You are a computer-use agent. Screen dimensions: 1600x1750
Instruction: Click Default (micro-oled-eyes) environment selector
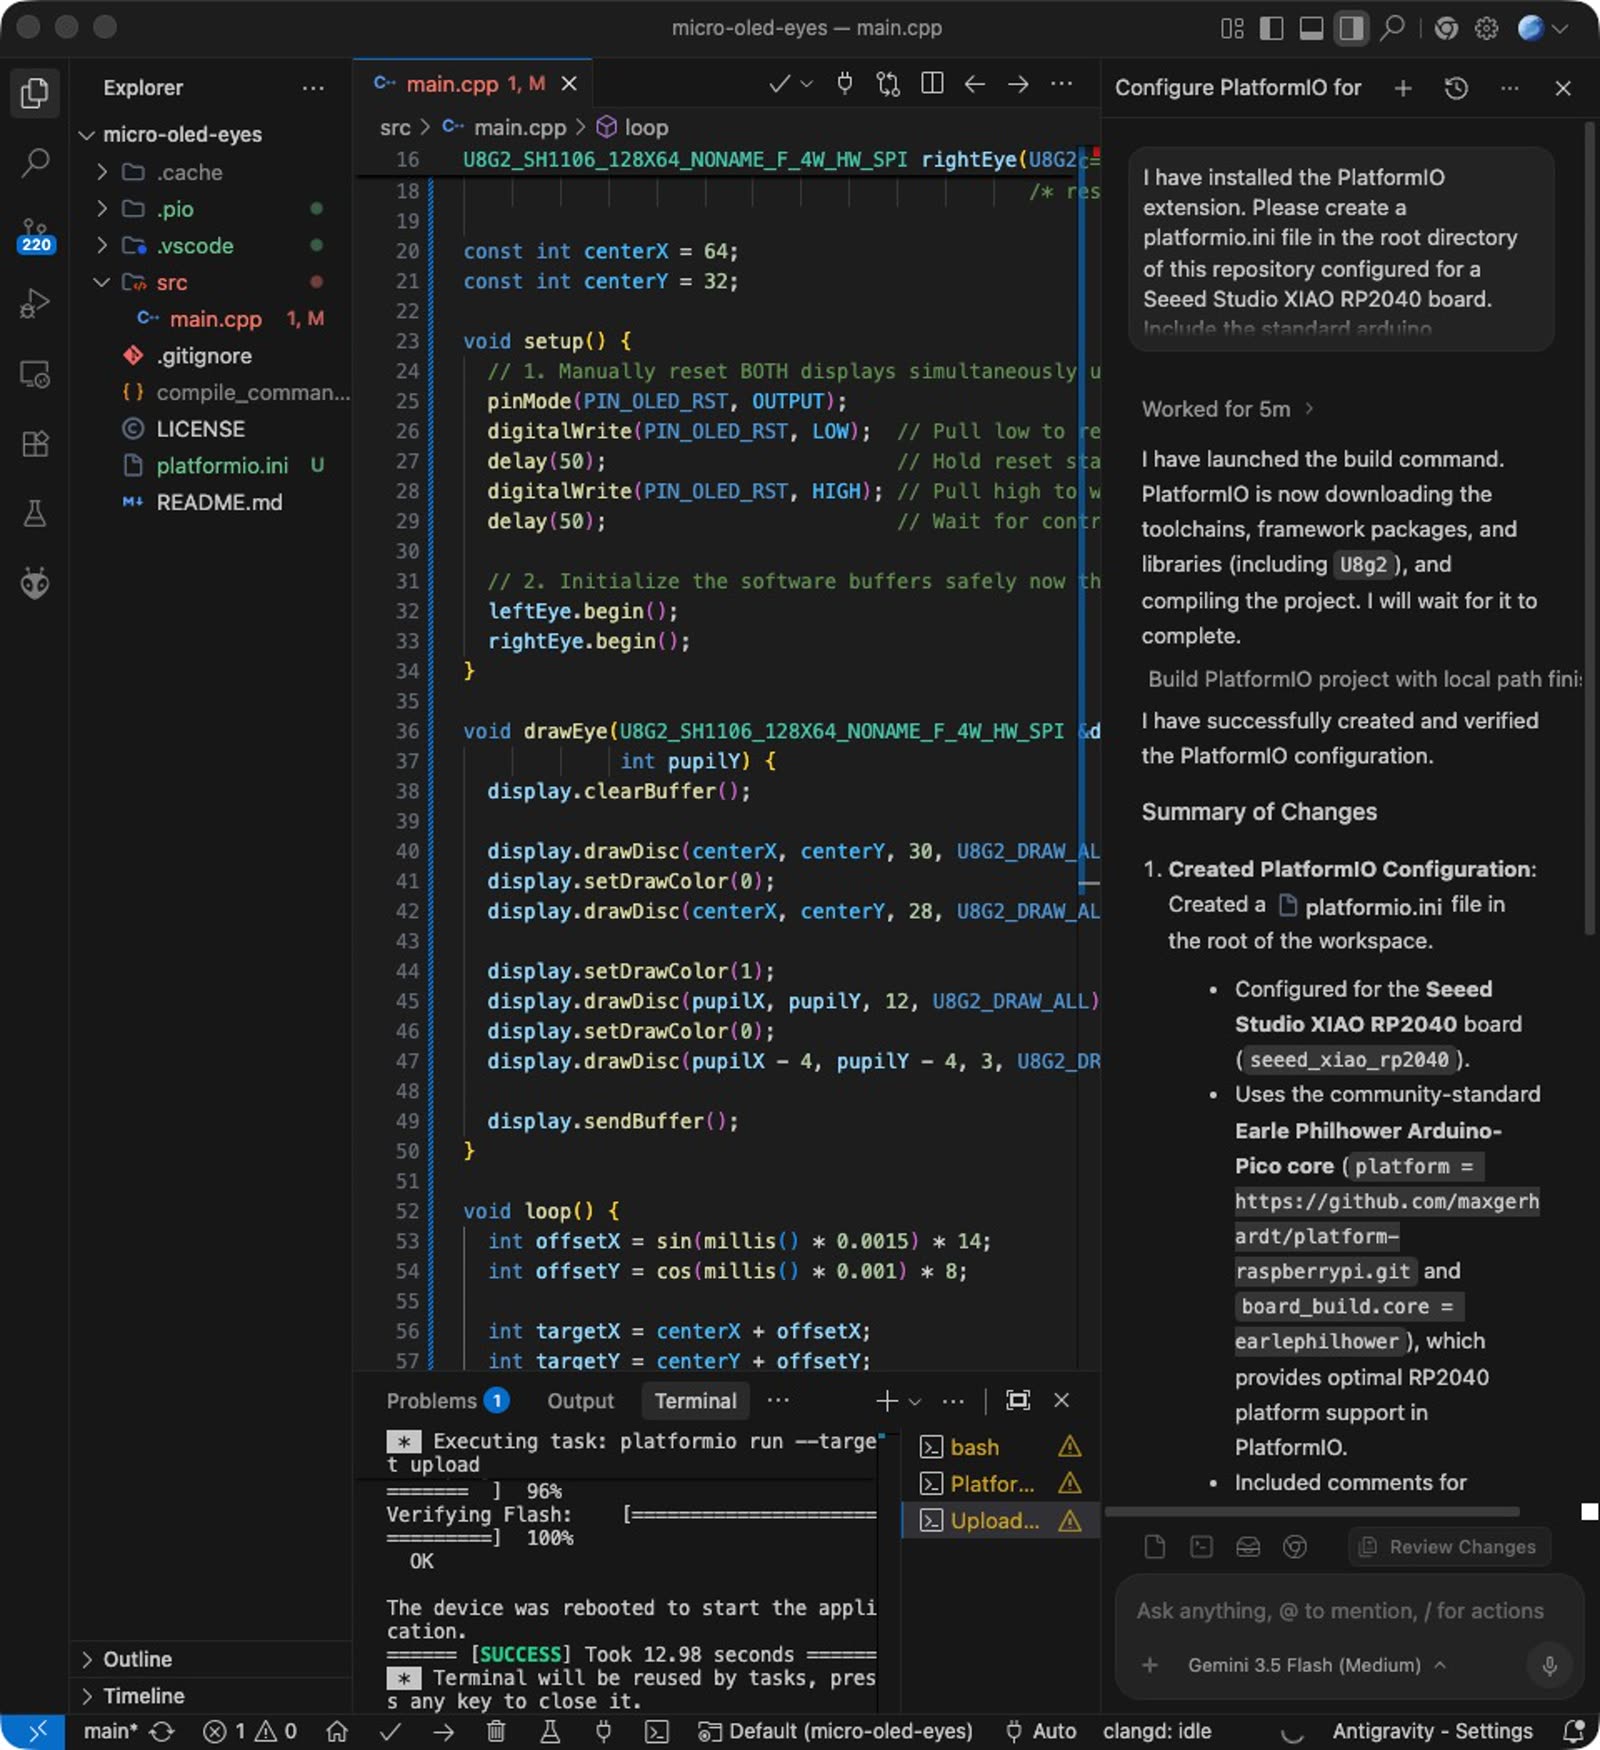click(x=835, y=1731)
